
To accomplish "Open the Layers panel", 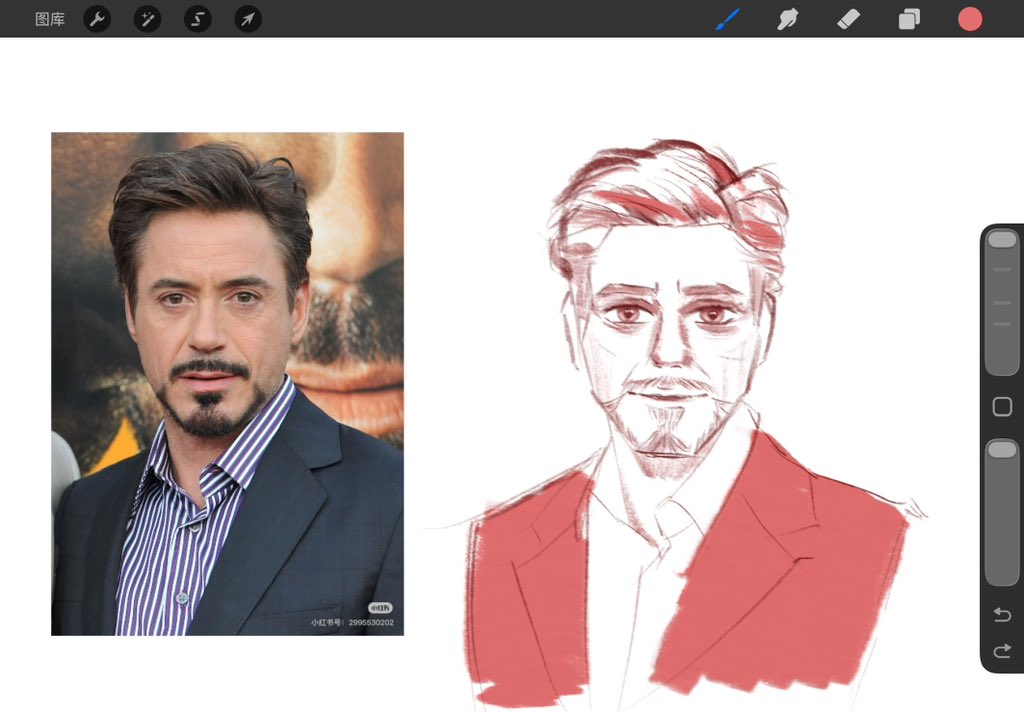I will [909, 19].
